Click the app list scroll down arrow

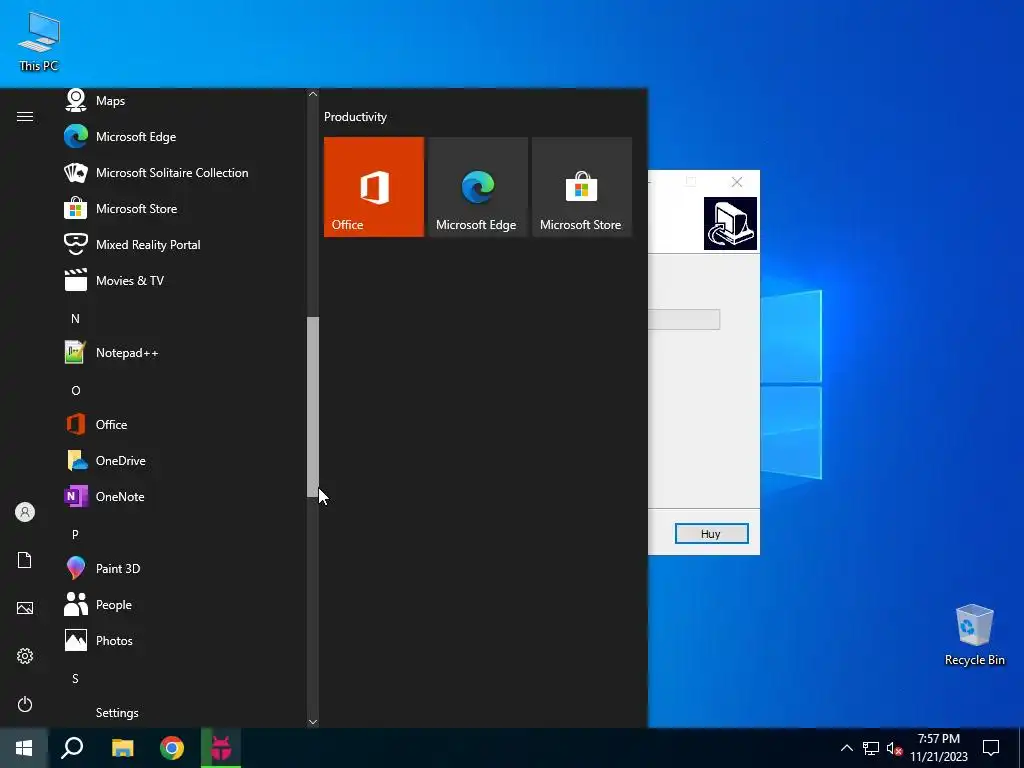[313, 722]
